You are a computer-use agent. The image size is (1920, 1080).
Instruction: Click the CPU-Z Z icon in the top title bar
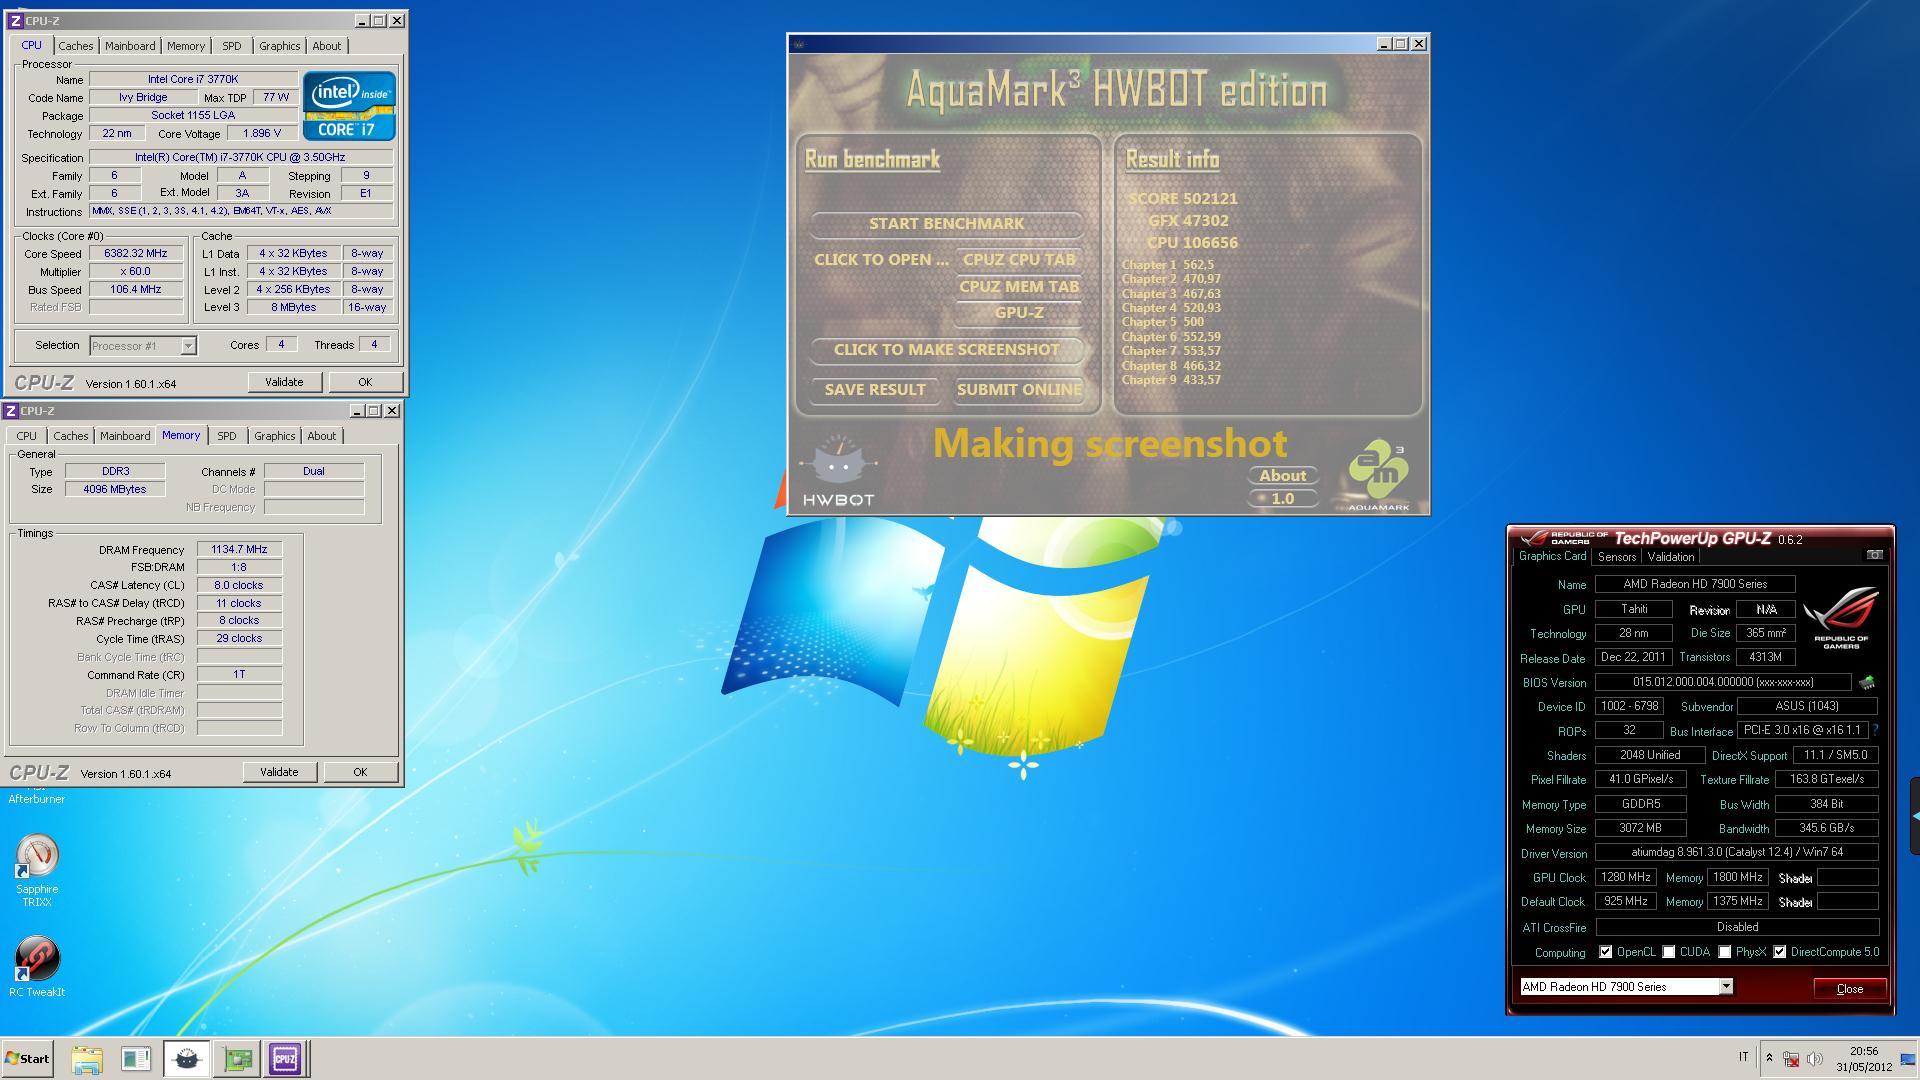point(14,20)
